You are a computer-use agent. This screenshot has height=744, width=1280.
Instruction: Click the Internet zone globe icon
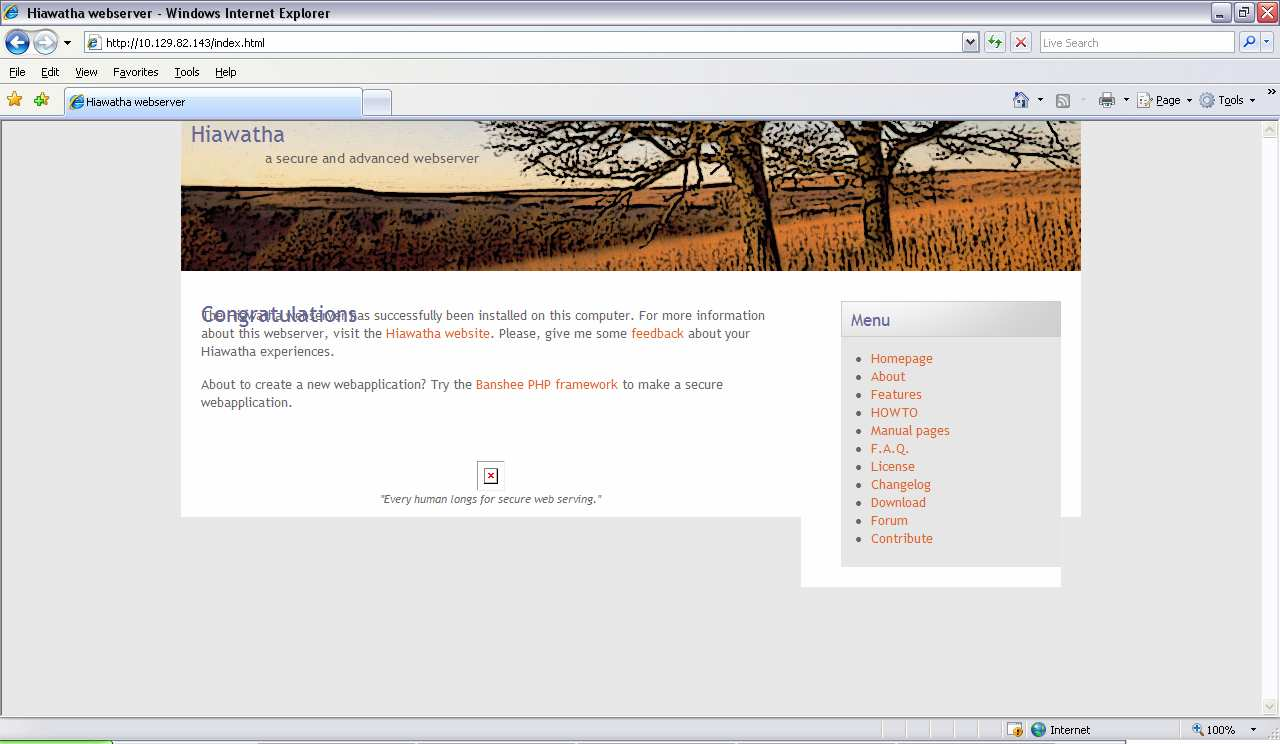pyautogui.click(x=1038, y=730)
